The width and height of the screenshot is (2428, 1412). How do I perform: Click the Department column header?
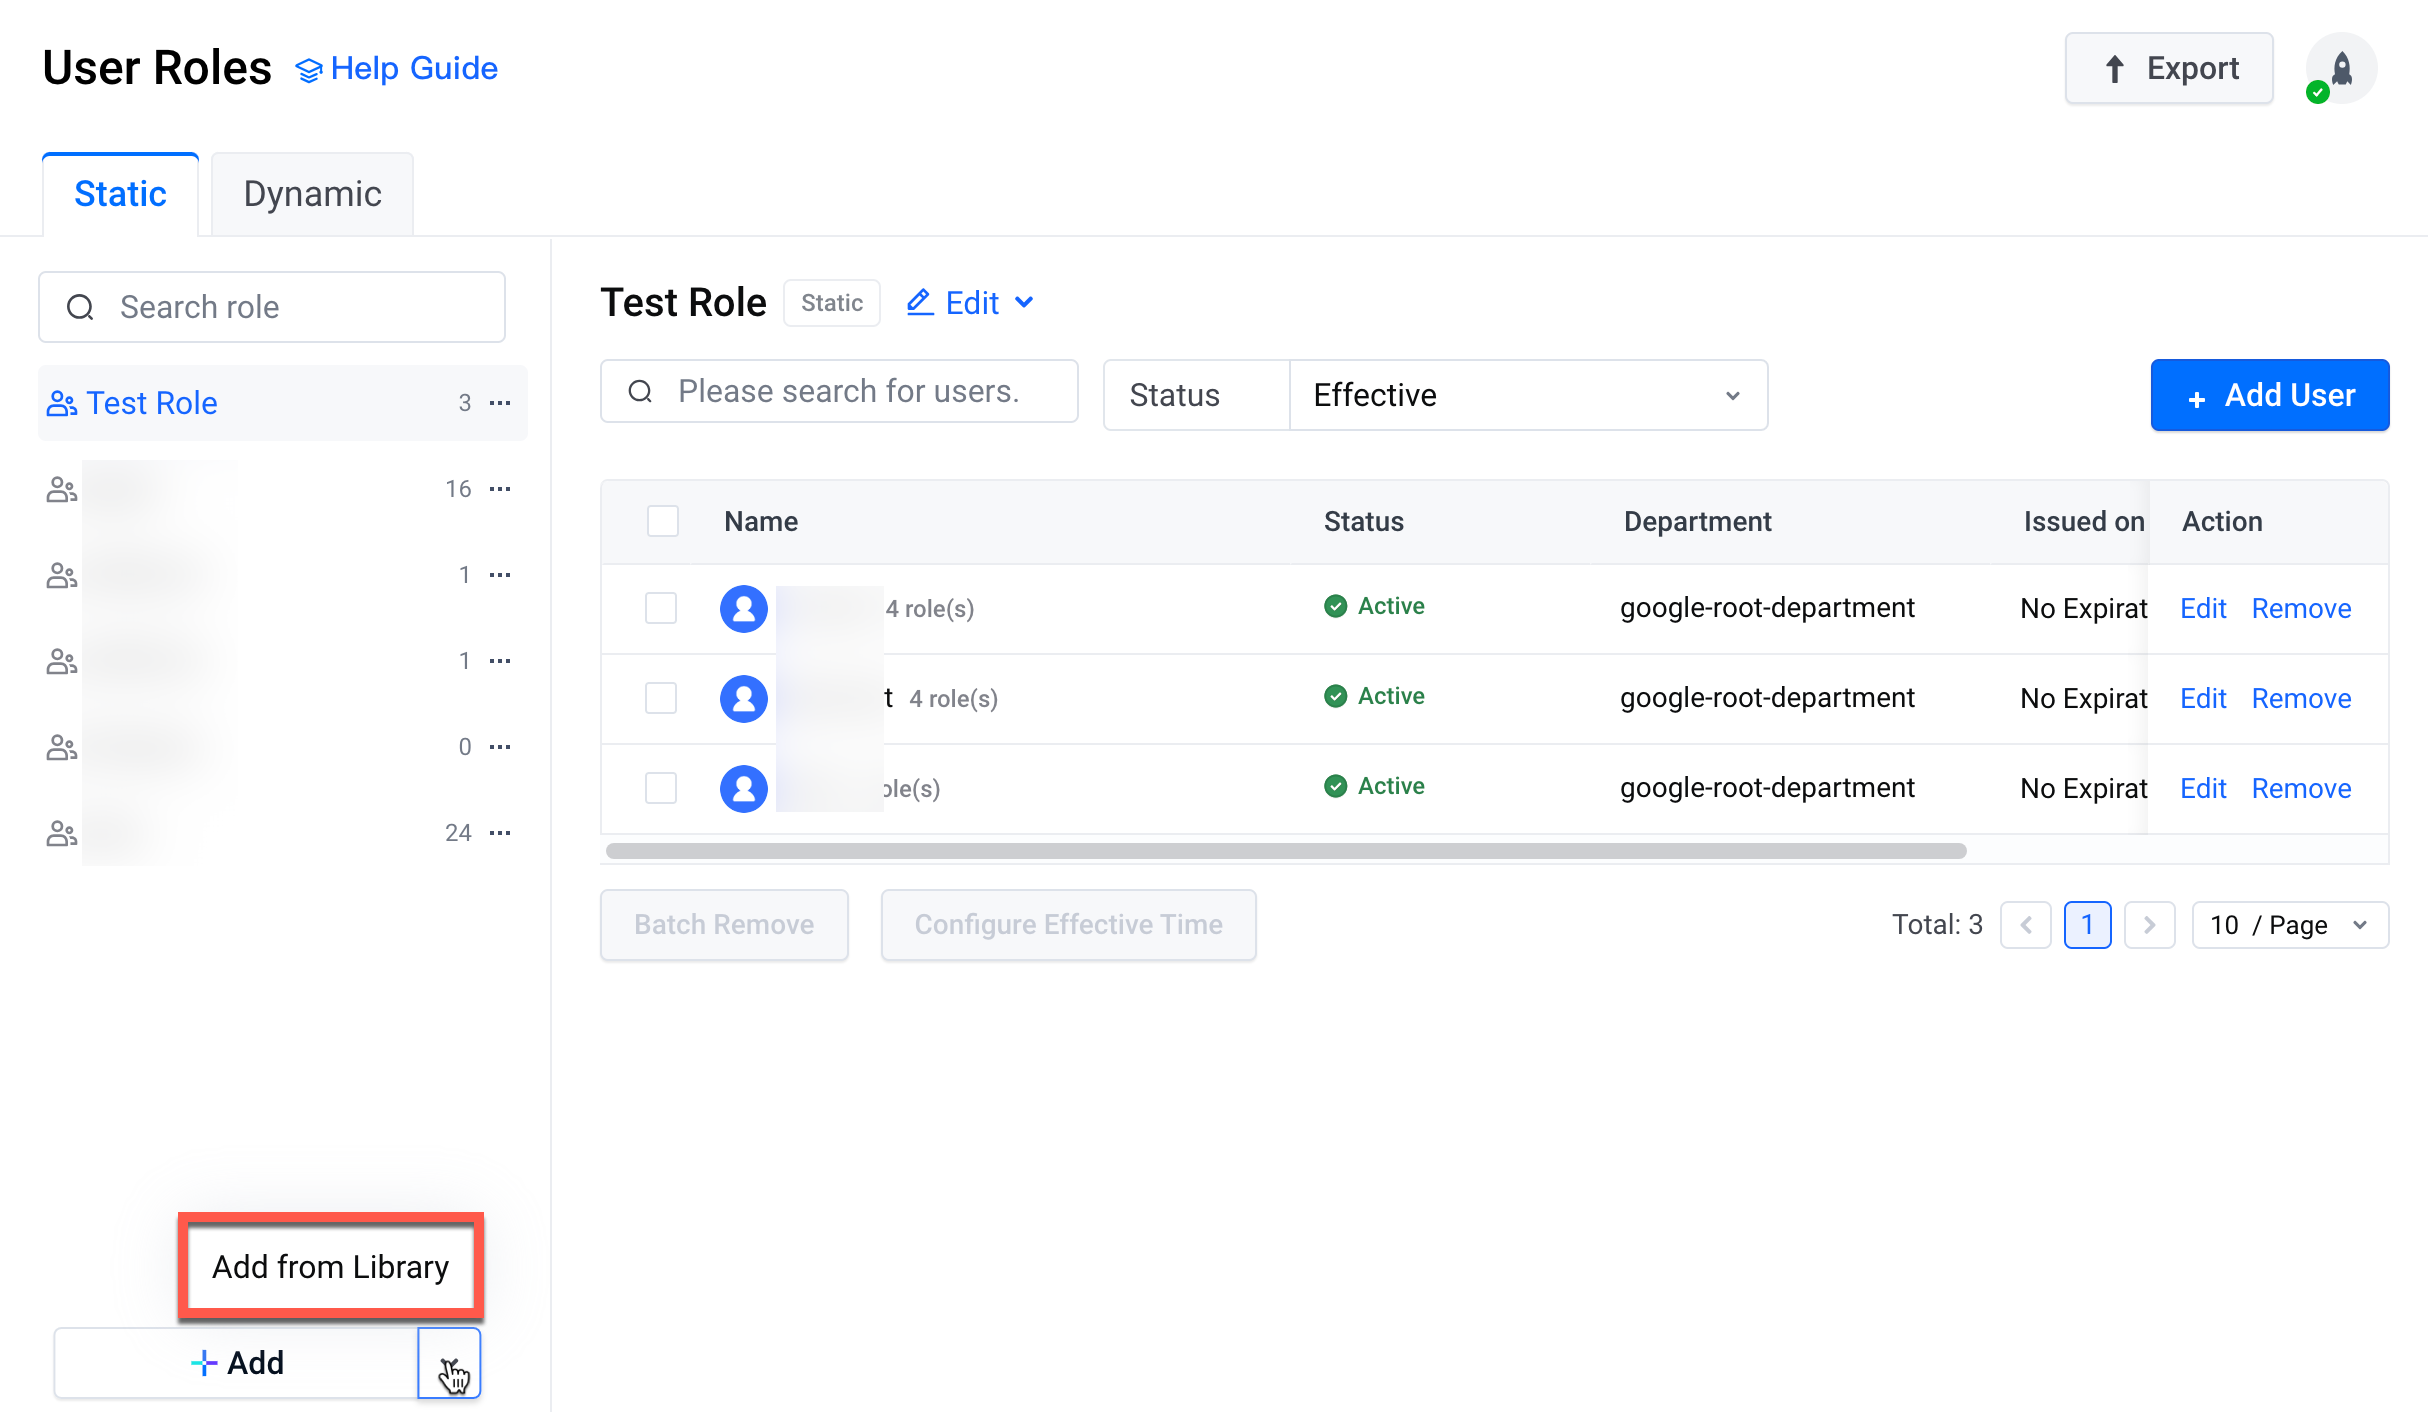1697,521
